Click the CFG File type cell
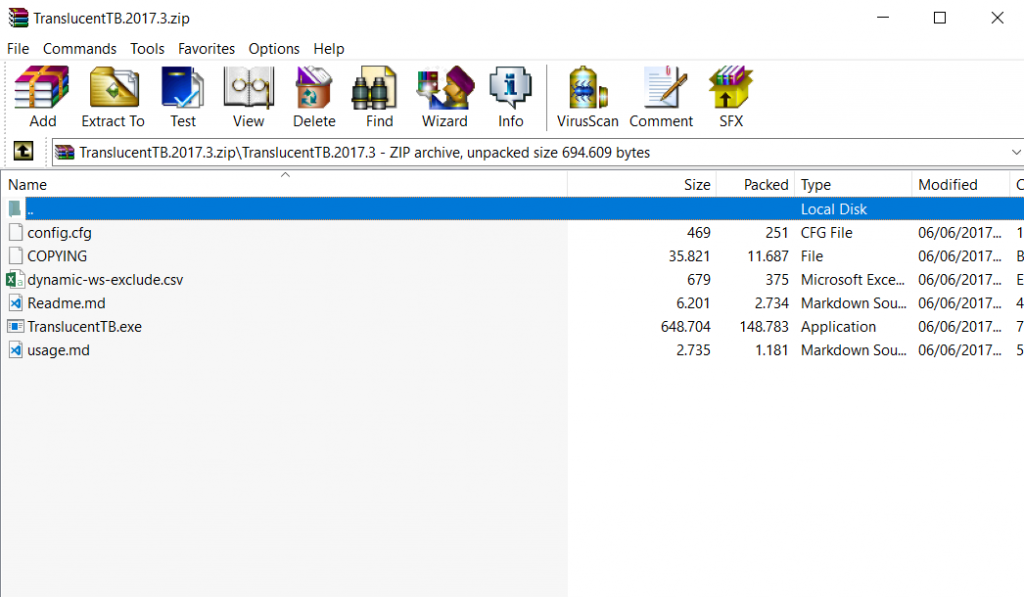 (x=827, y=233)
